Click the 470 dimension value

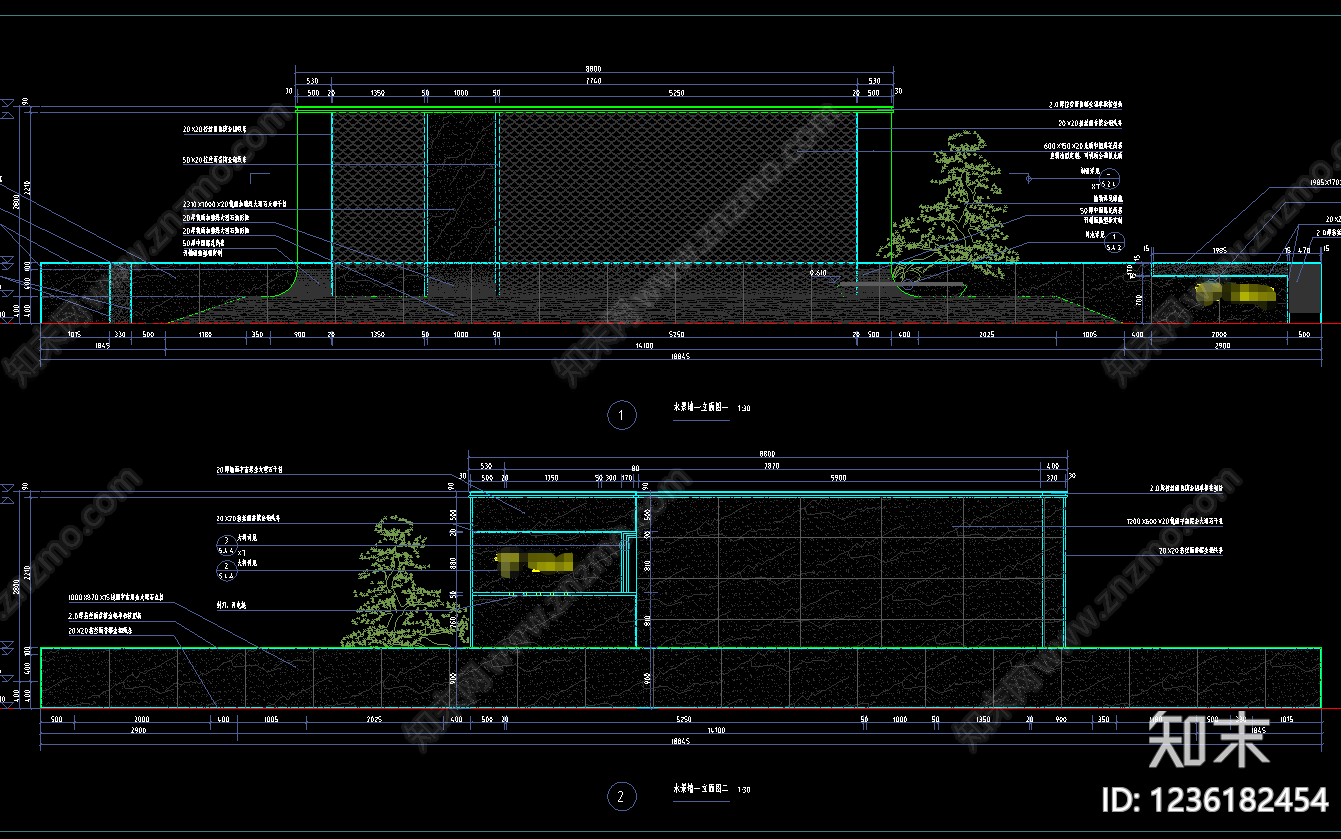1303,250
